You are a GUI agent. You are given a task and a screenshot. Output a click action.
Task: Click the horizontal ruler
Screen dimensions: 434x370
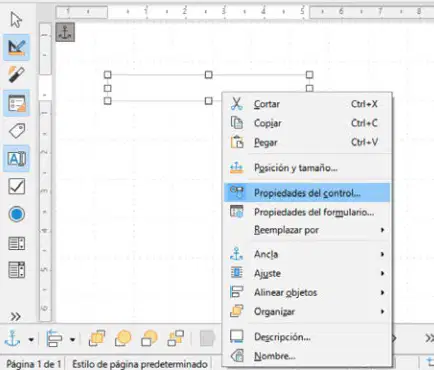[x=245, y=12]
